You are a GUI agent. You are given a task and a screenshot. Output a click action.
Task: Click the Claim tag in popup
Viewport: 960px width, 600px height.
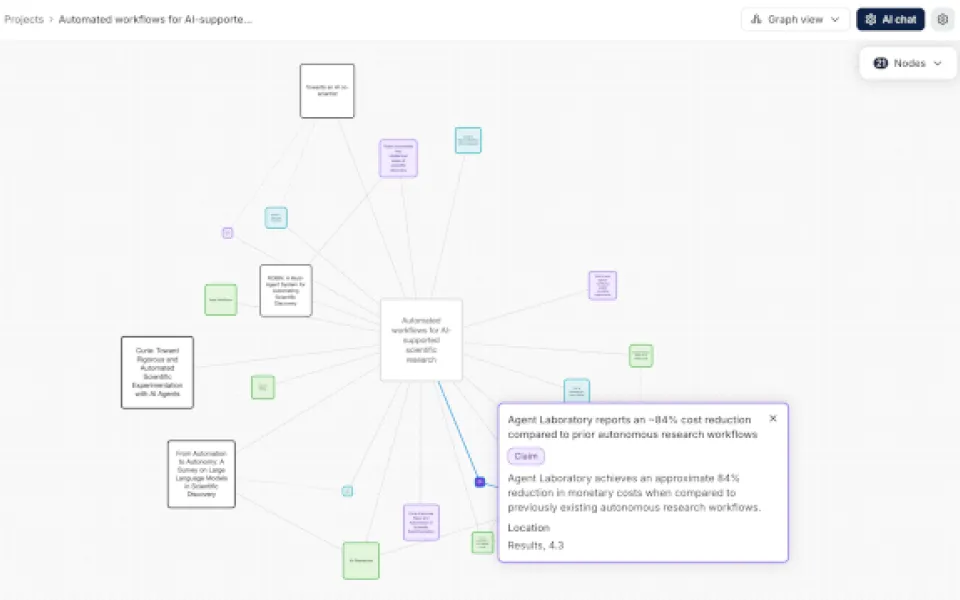coord(526,456)
